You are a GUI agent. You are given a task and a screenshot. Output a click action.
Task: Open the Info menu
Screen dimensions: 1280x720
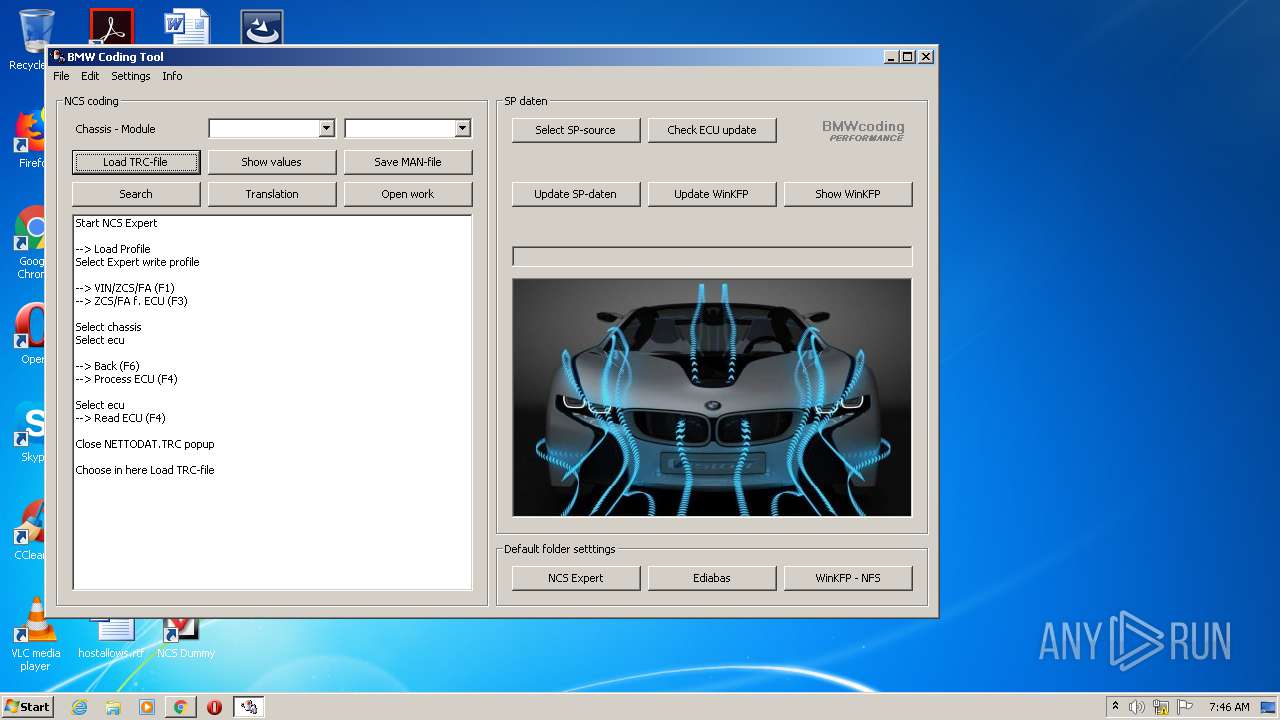click(172, 76)
